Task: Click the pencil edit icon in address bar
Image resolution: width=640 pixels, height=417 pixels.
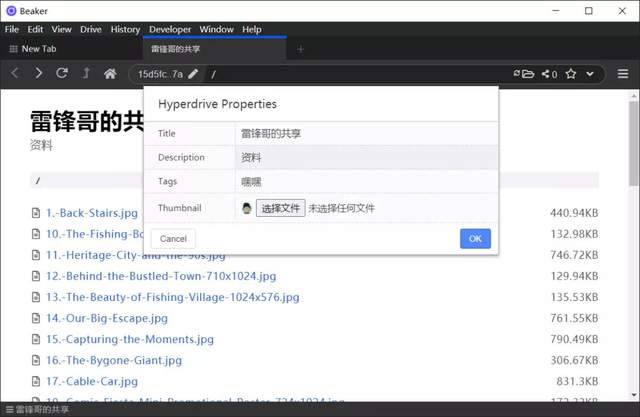Action: pyautogui.click(x=193, y=74)
